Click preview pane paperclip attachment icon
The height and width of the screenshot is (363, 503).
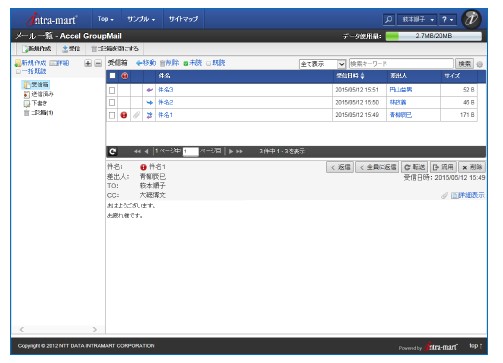tap(444, 196)
